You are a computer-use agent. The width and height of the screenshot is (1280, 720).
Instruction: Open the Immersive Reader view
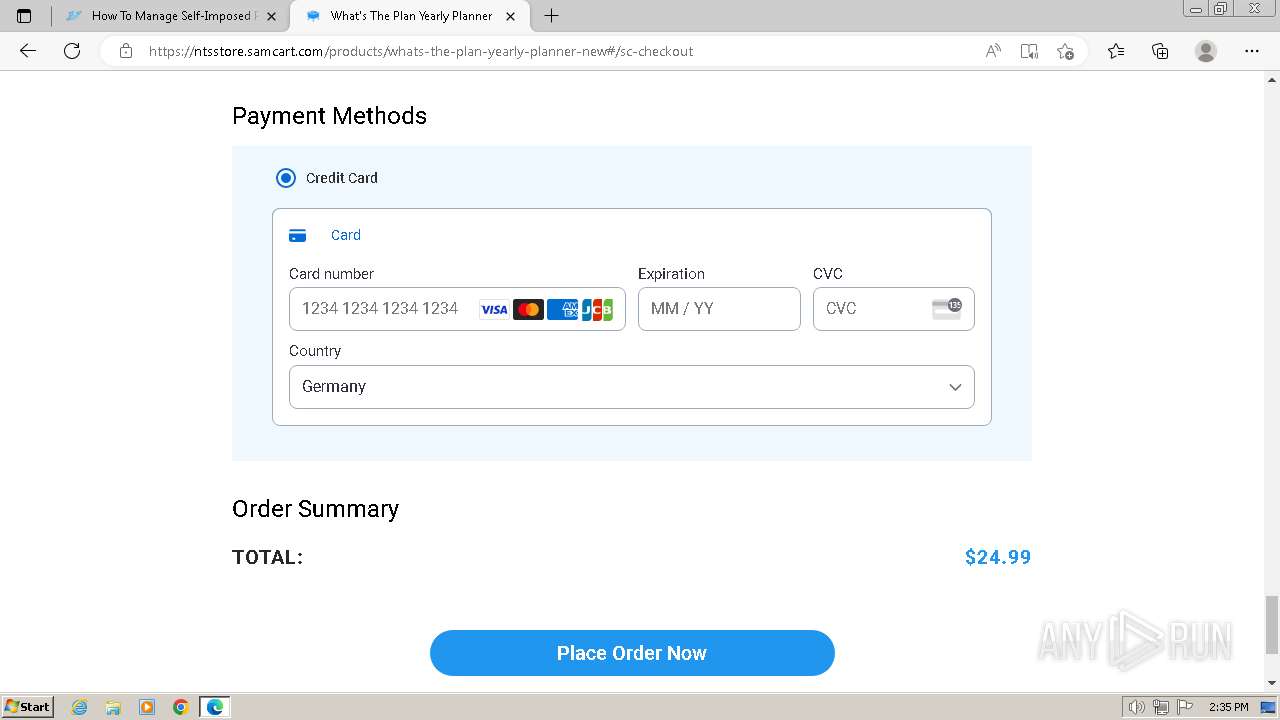[1029, 51]
